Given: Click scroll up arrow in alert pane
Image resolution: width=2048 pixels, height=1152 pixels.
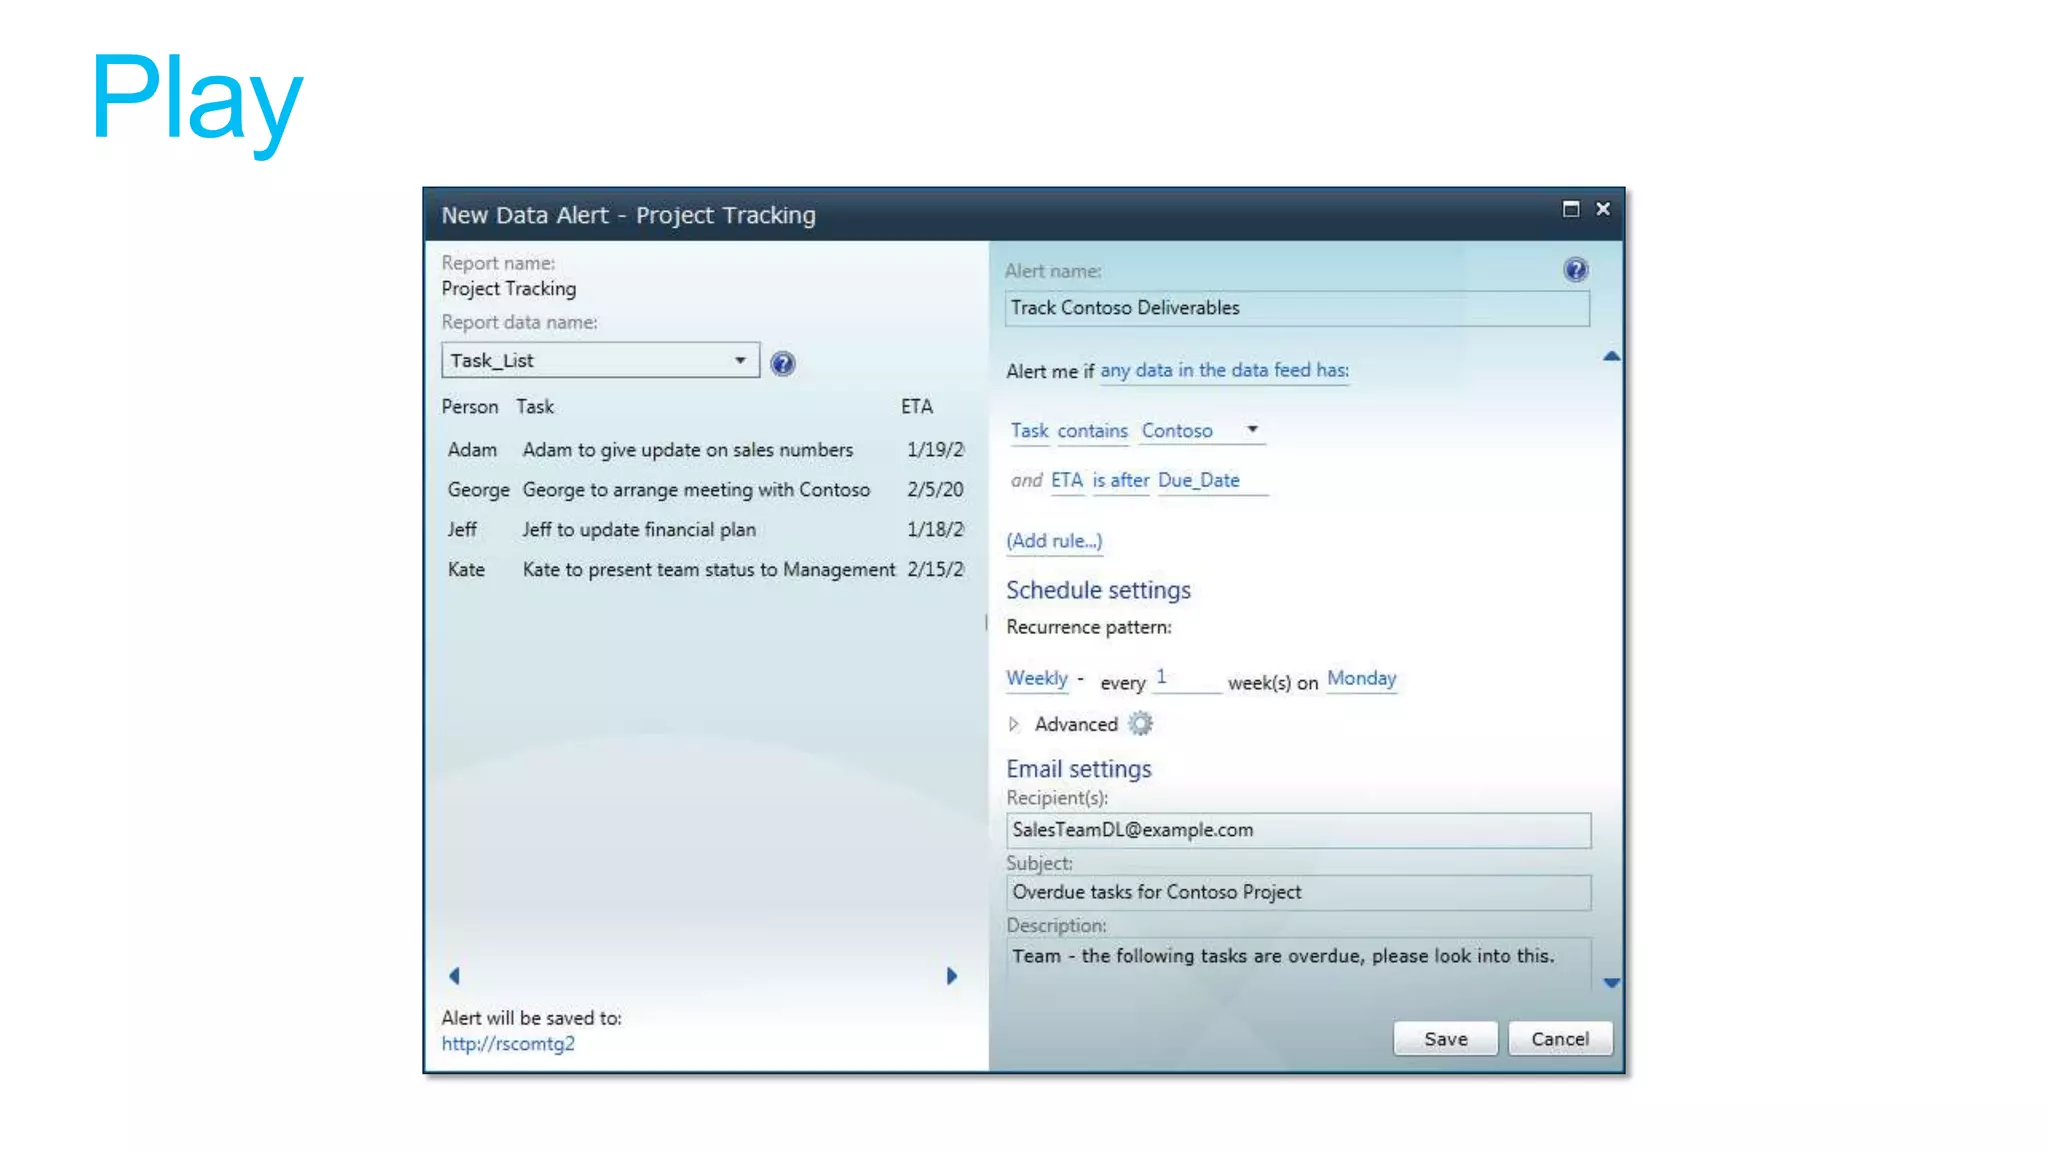Looking at the screenshot, I should pos(1611,357).
